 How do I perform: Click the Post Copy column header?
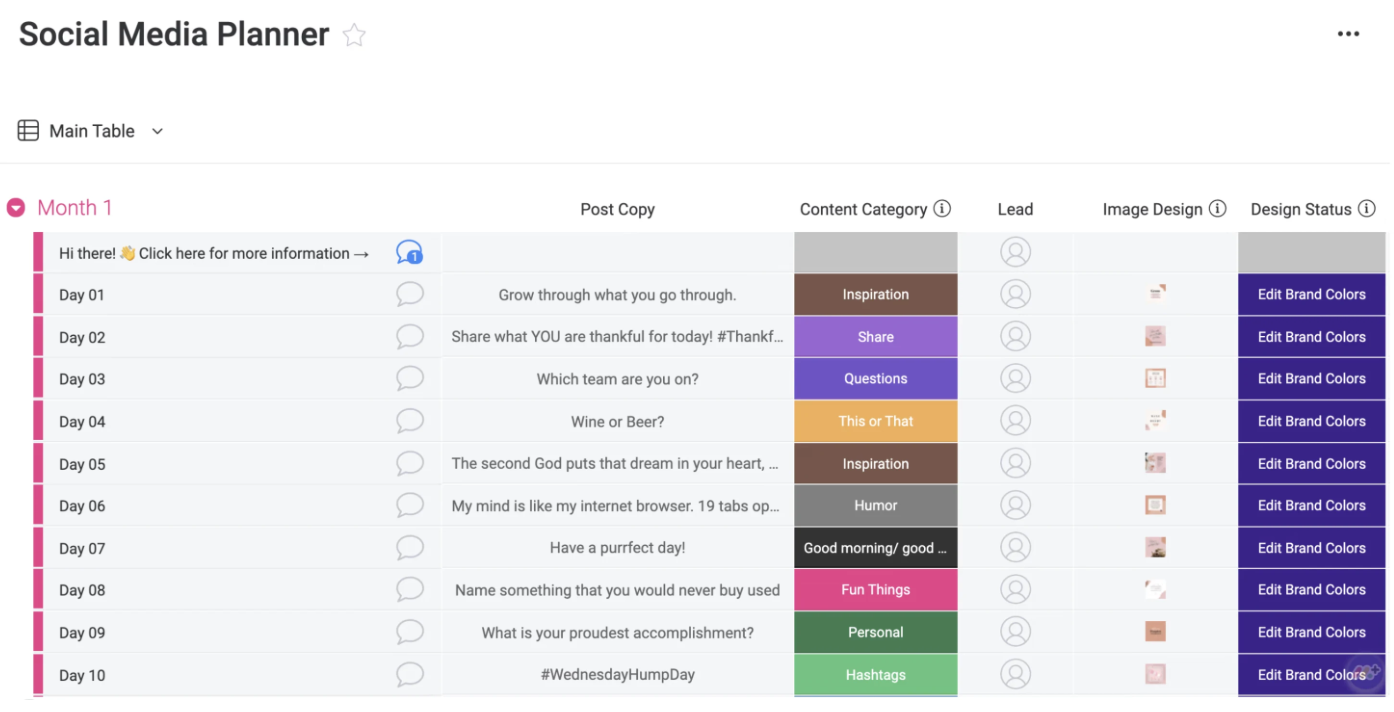[617, 209]
